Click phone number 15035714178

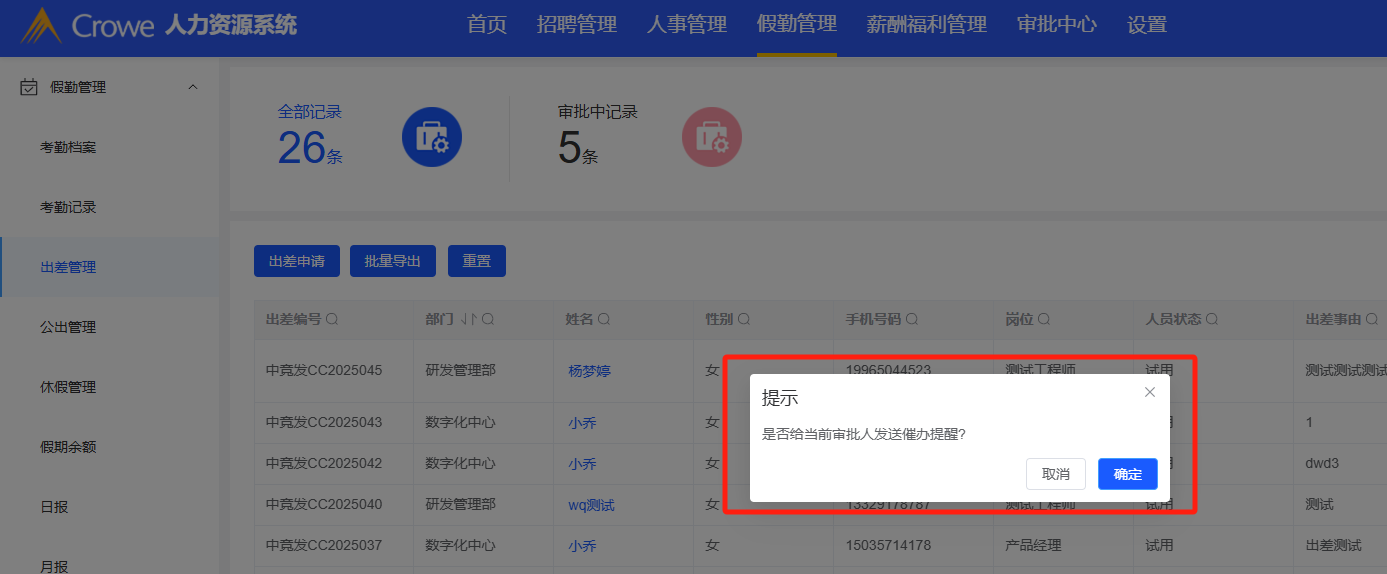pos(889,545)
